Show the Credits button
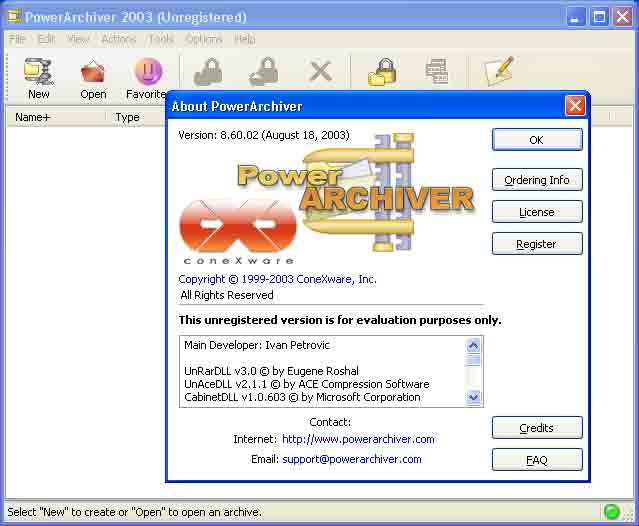639x526 pixels. click(537, 428)
